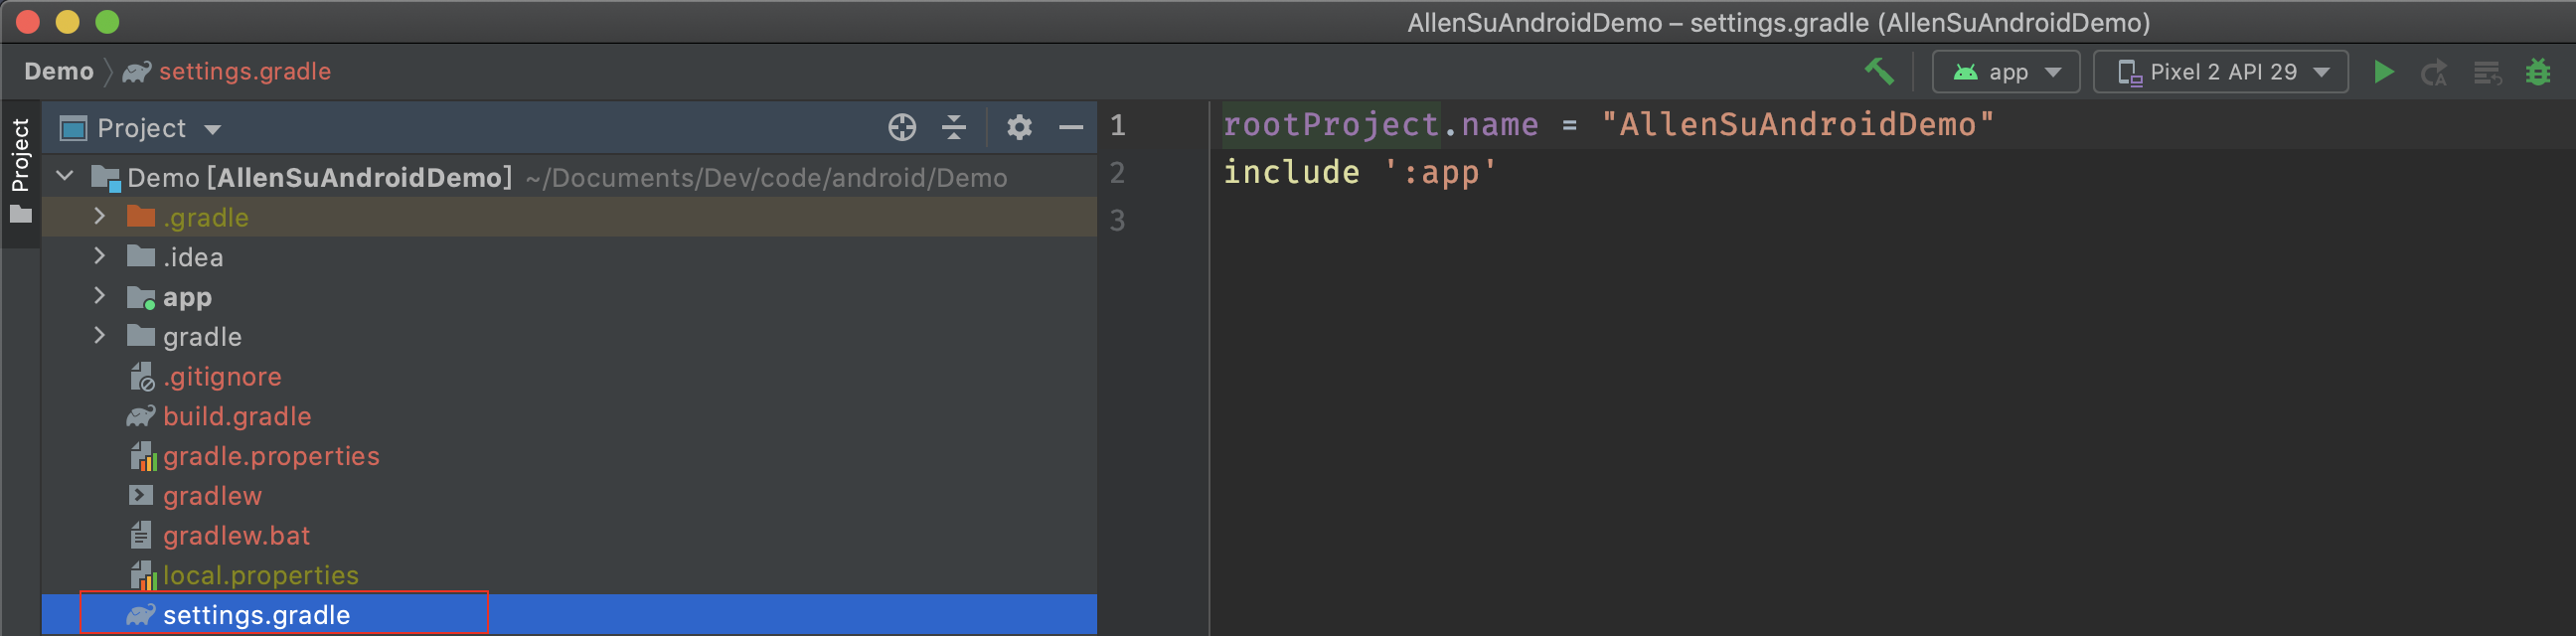The height and width of the screenshot is (636, 2576).
Task: Expand the .gradle folder
Action: 99,217
